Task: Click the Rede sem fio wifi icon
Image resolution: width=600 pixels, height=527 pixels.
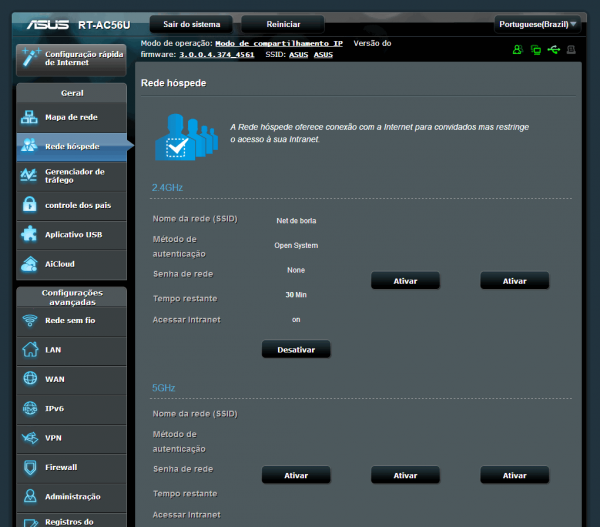Action: tap(30, 320)
